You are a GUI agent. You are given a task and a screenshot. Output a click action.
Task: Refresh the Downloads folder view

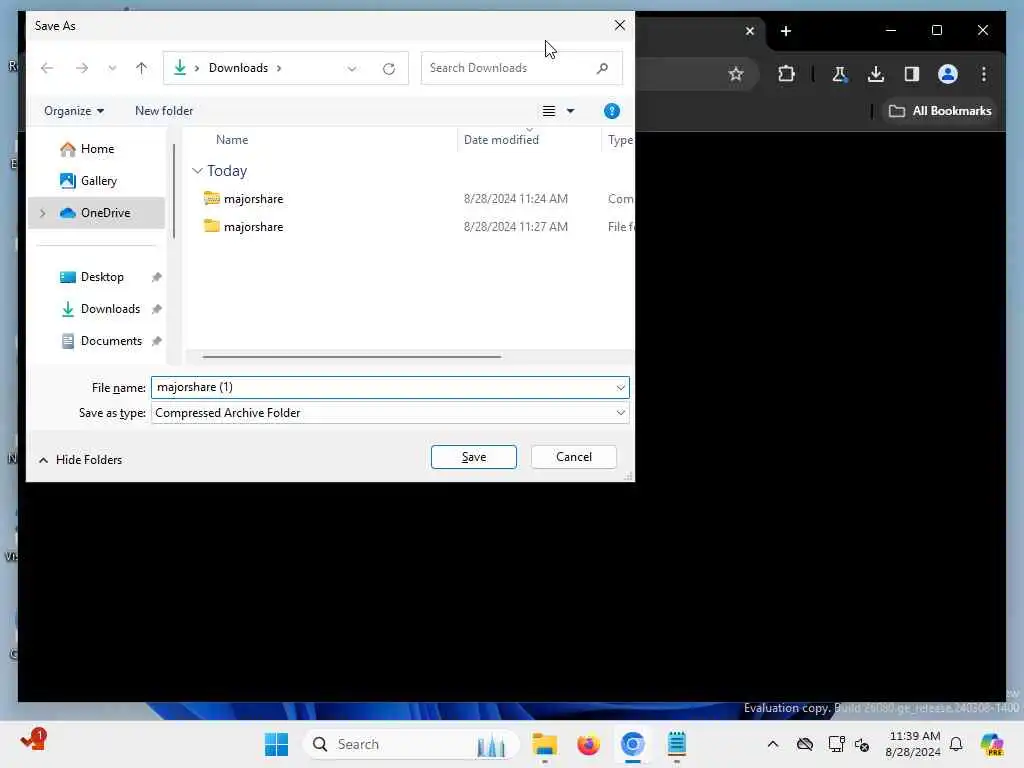click(x=389, y=69)
